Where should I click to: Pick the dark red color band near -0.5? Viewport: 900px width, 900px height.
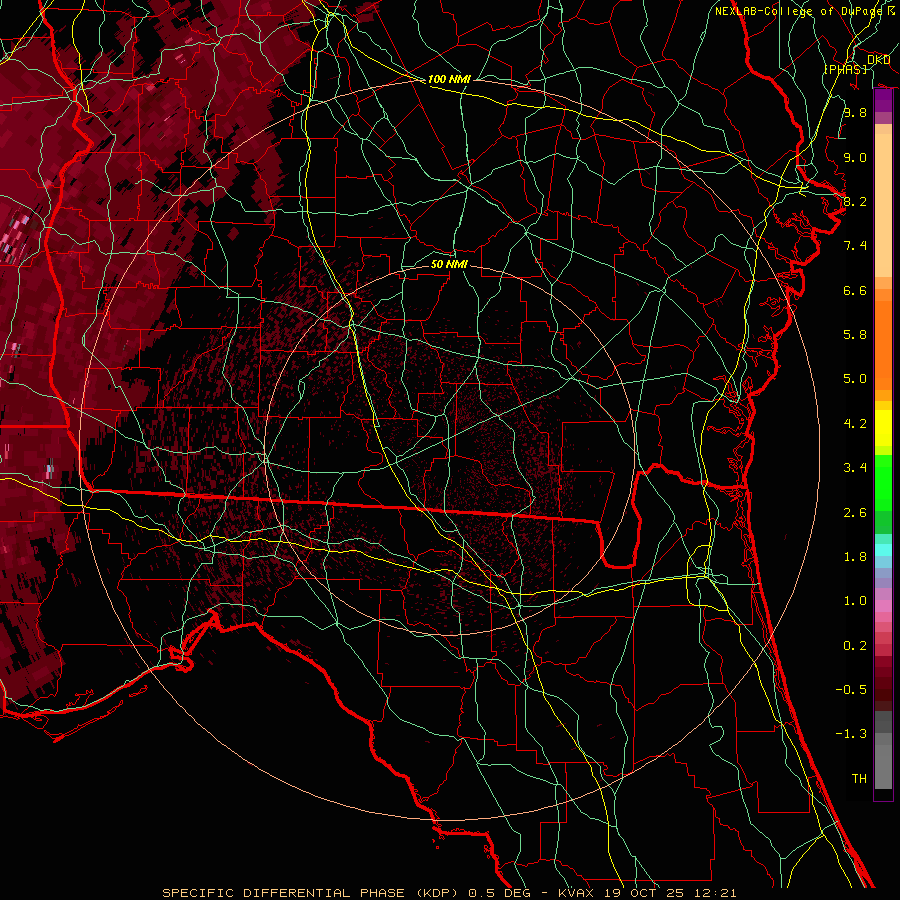coord(883,689)
